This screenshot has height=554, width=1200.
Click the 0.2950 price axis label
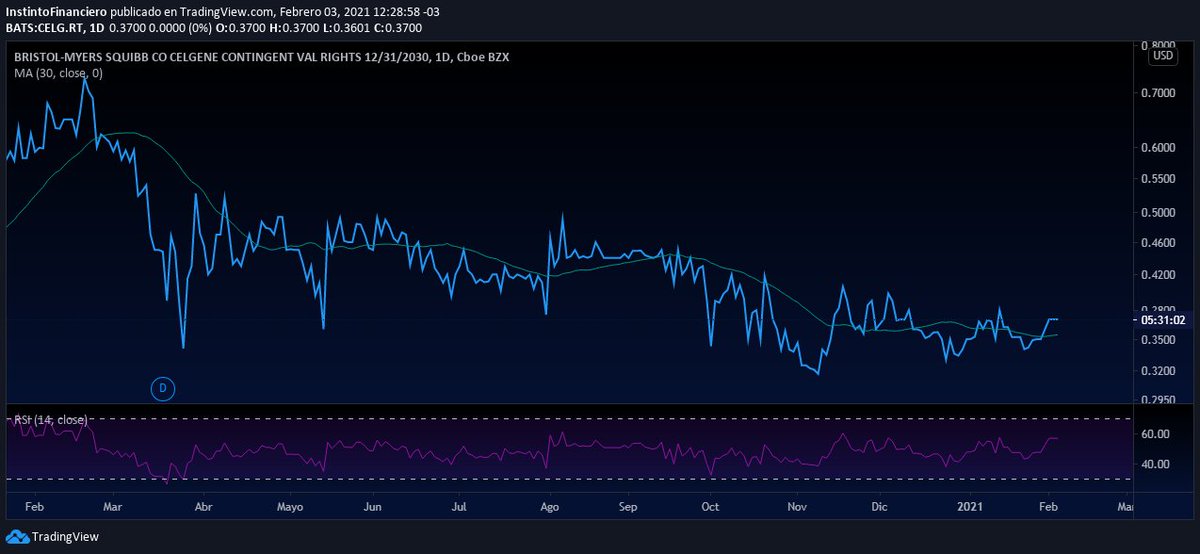(x=1159, y=401)
